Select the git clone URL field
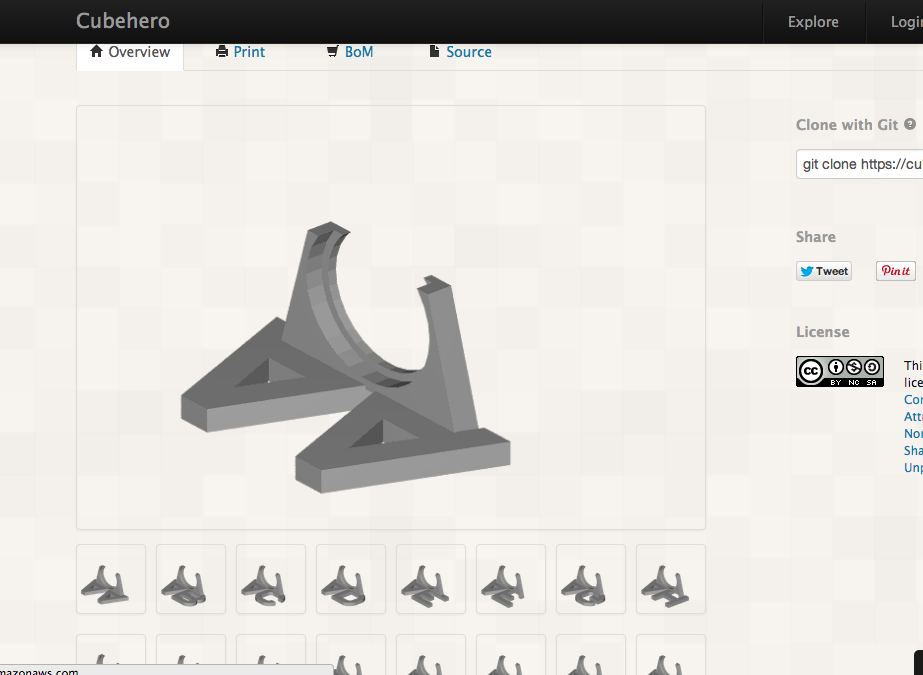This screenshot has width=923, height=675. [860, 164]
